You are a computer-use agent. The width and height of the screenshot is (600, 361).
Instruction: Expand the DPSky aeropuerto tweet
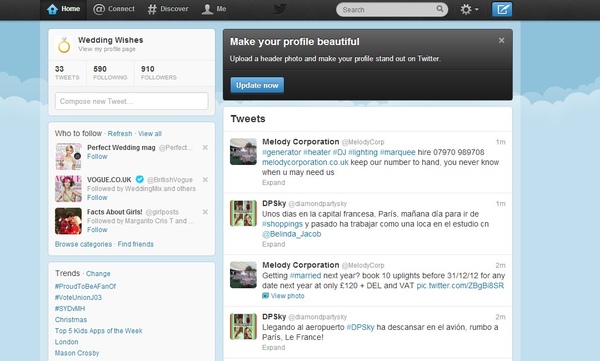(274, 348)
